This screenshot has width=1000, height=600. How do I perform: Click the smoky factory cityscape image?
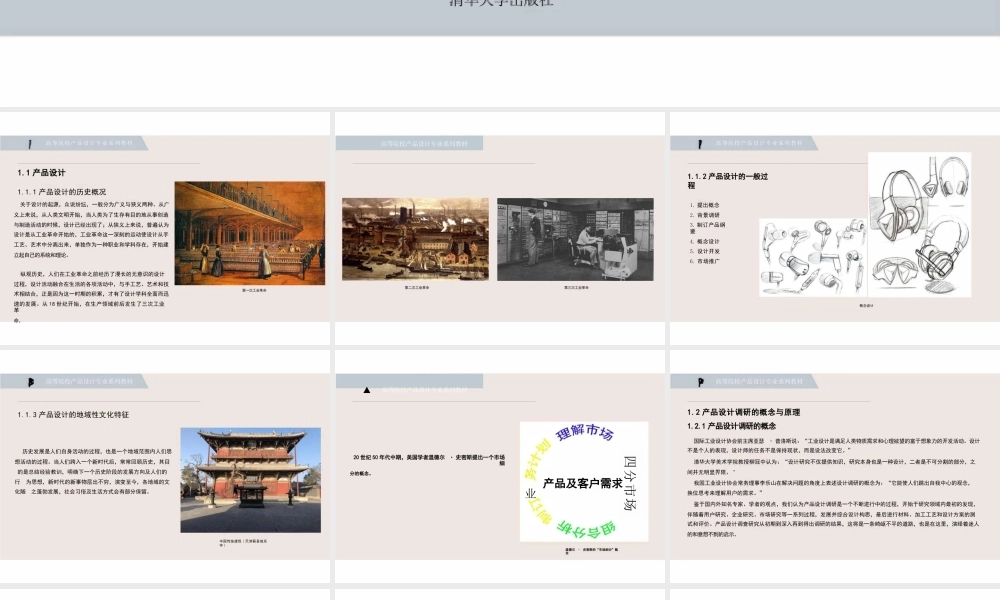[x=415, y=239]
